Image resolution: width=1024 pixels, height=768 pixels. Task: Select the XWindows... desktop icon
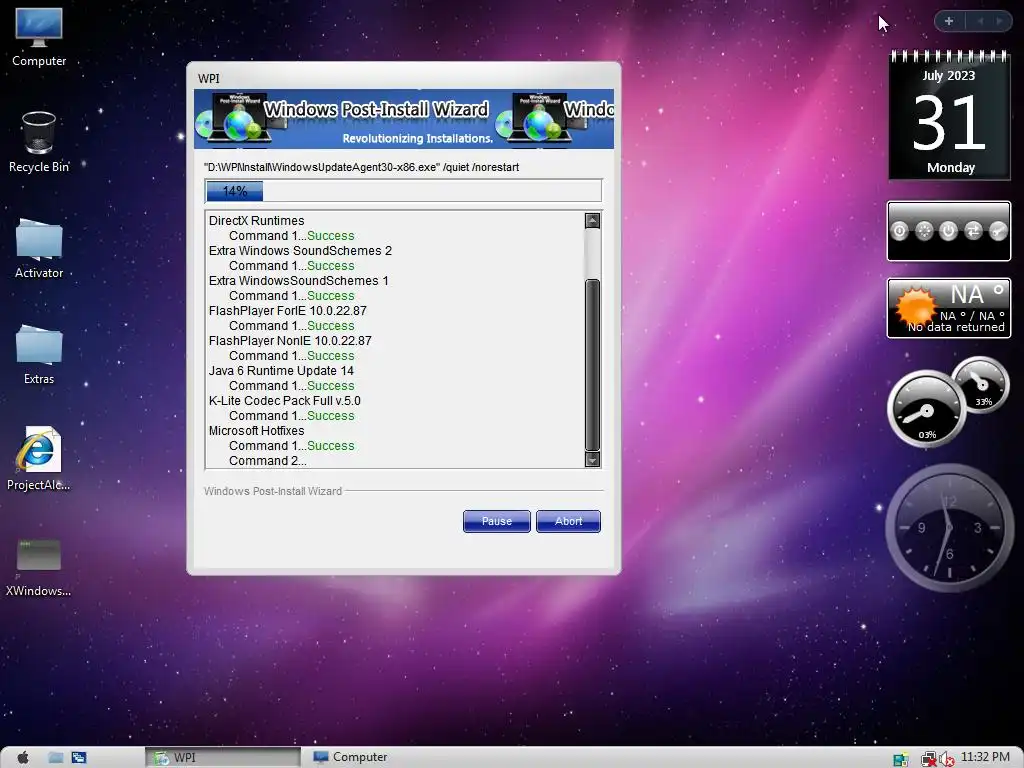click(x=39, y=566)
